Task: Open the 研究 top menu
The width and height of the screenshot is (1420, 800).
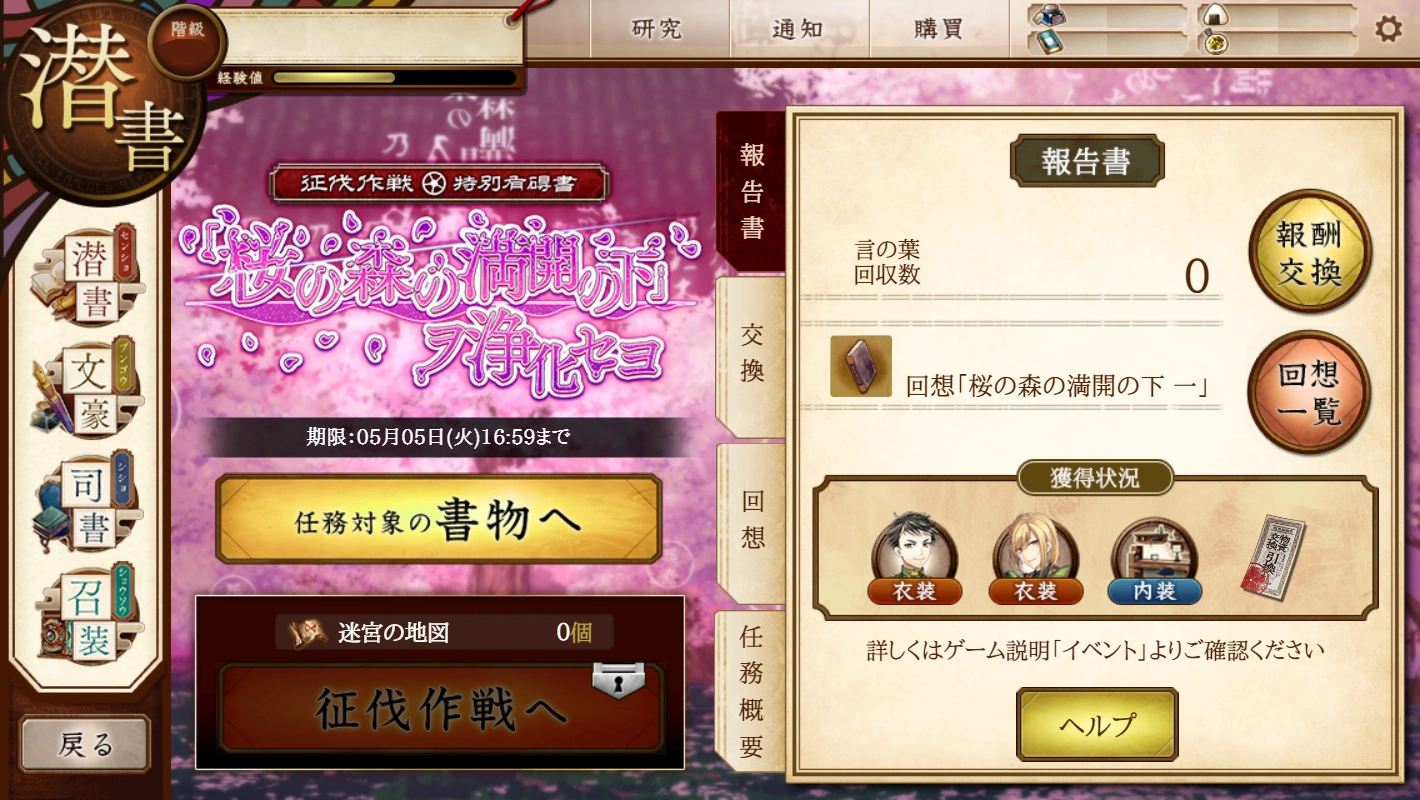Action: click(x=657, y=29)
